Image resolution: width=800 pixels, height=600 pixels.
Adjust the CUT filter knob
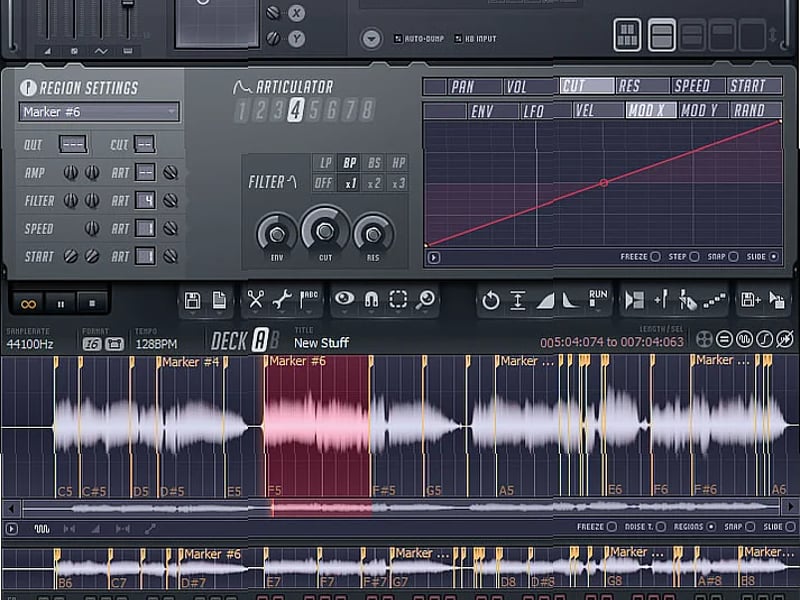[x=325, y=232]
